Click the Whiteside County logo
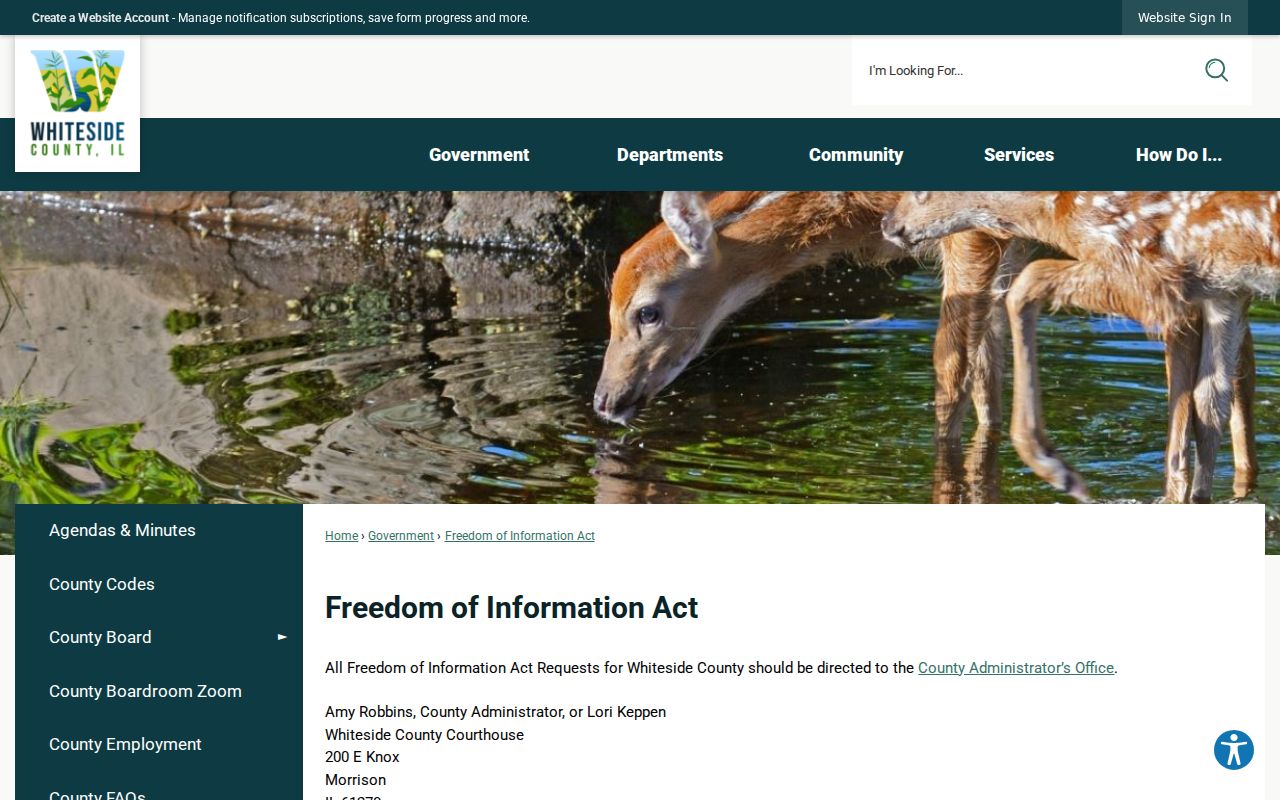Viewport: 1280px width, 800px height. tap(77, 104)
